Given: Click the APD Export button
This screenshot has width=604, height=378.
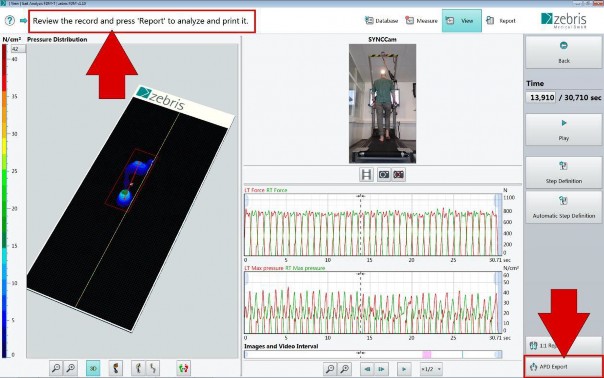Looking at the screenshot, I should [563, 366].
